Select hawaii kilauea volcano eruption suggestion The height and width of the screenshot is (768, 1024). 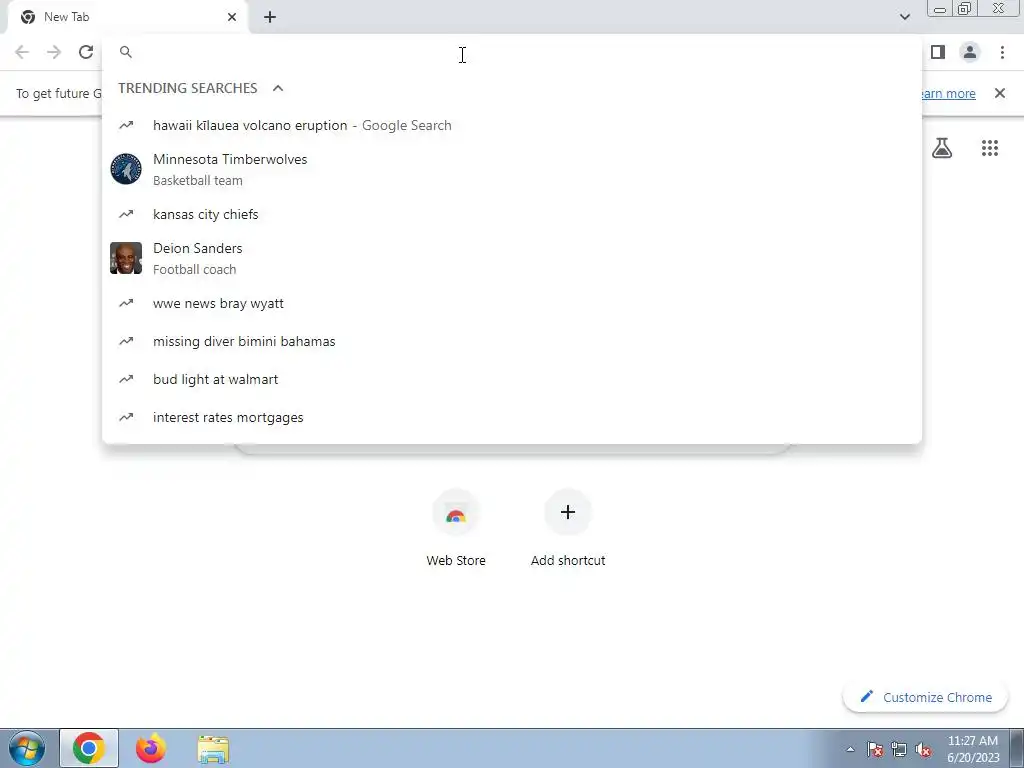(512, 125)
